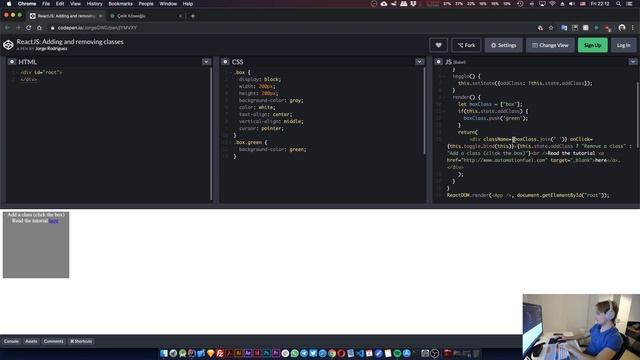This screenshot has width=640, height=360.
Task: Open Notification Center icon
Action: tap(630, 4)
